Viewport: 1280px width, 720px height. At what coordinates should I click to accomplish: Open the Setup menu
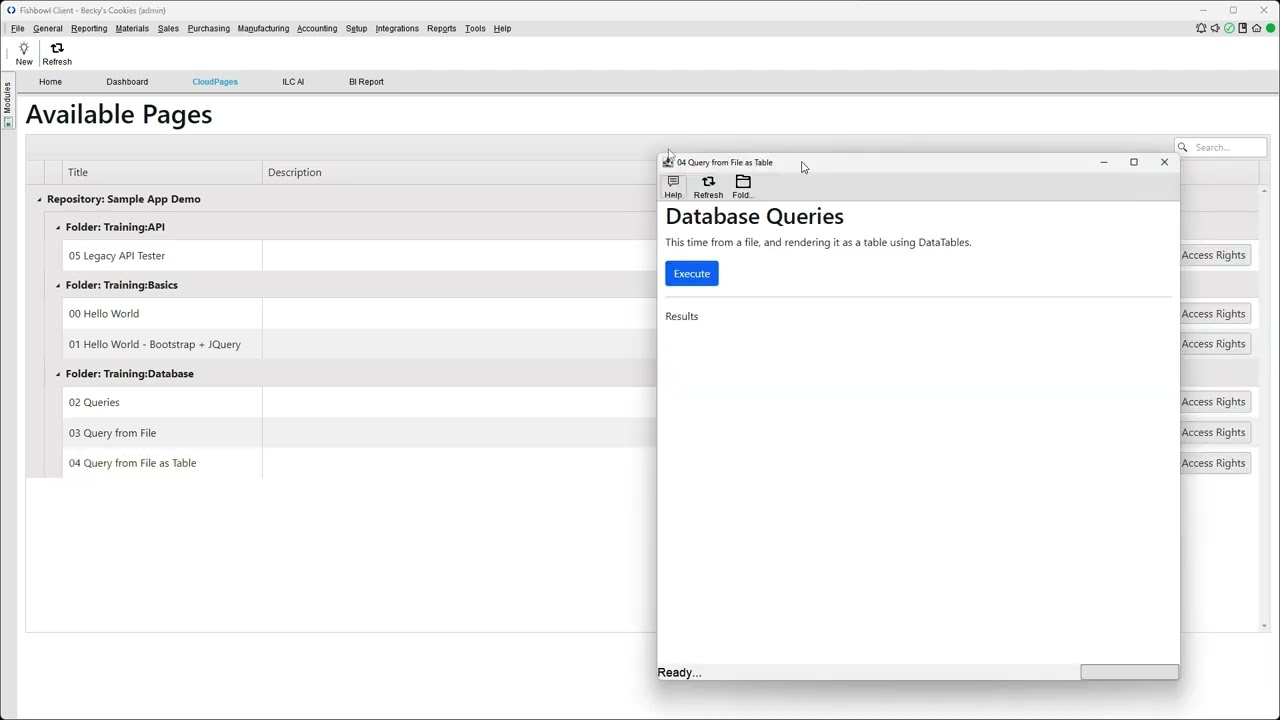click(357, 28)
